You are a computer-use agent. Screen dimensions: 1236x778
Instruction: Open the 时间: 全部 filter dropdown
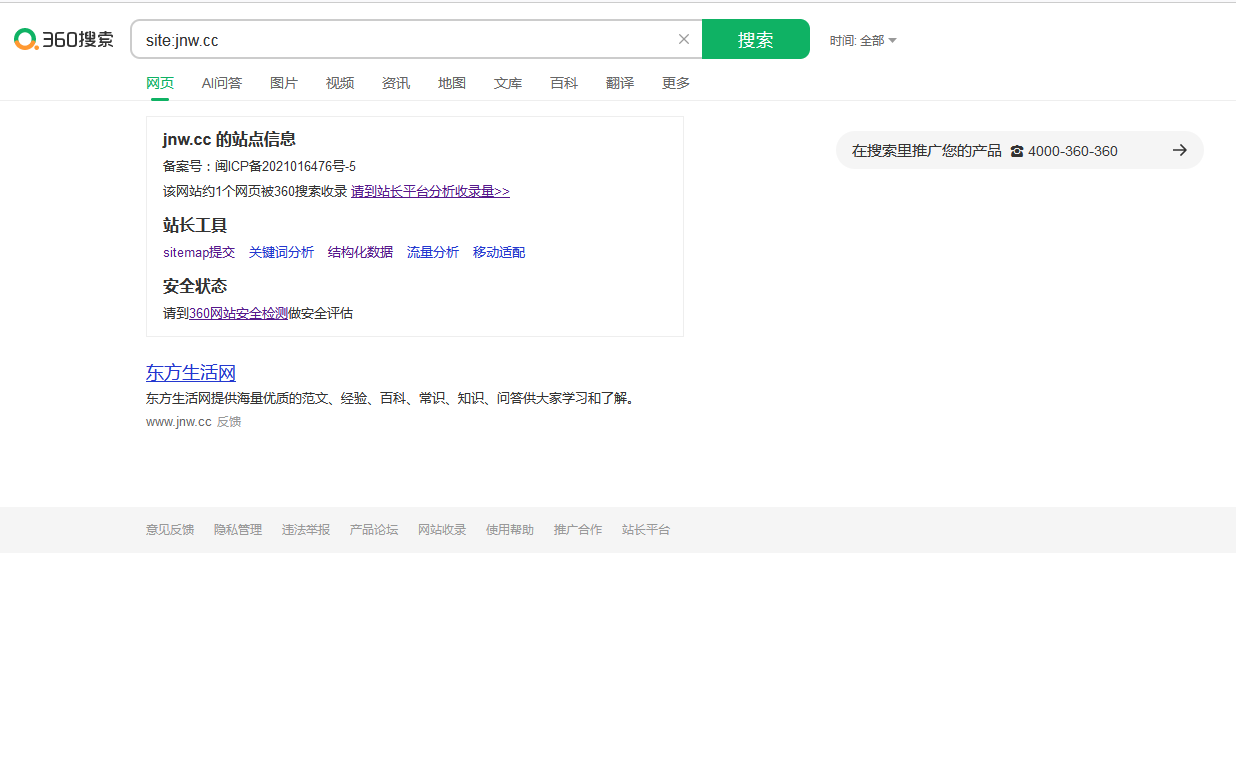863,40
